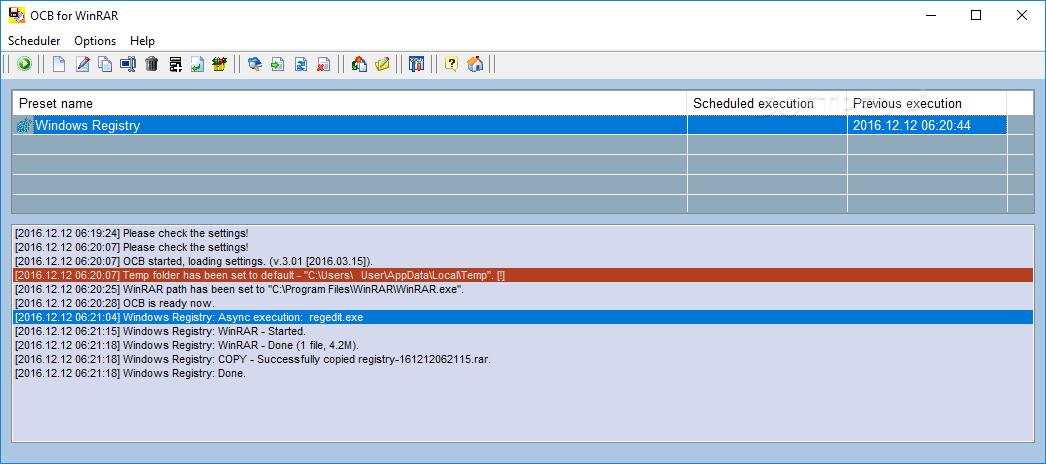
Task: Click the blue refresh page icon
Action: (x=301, y=64)
